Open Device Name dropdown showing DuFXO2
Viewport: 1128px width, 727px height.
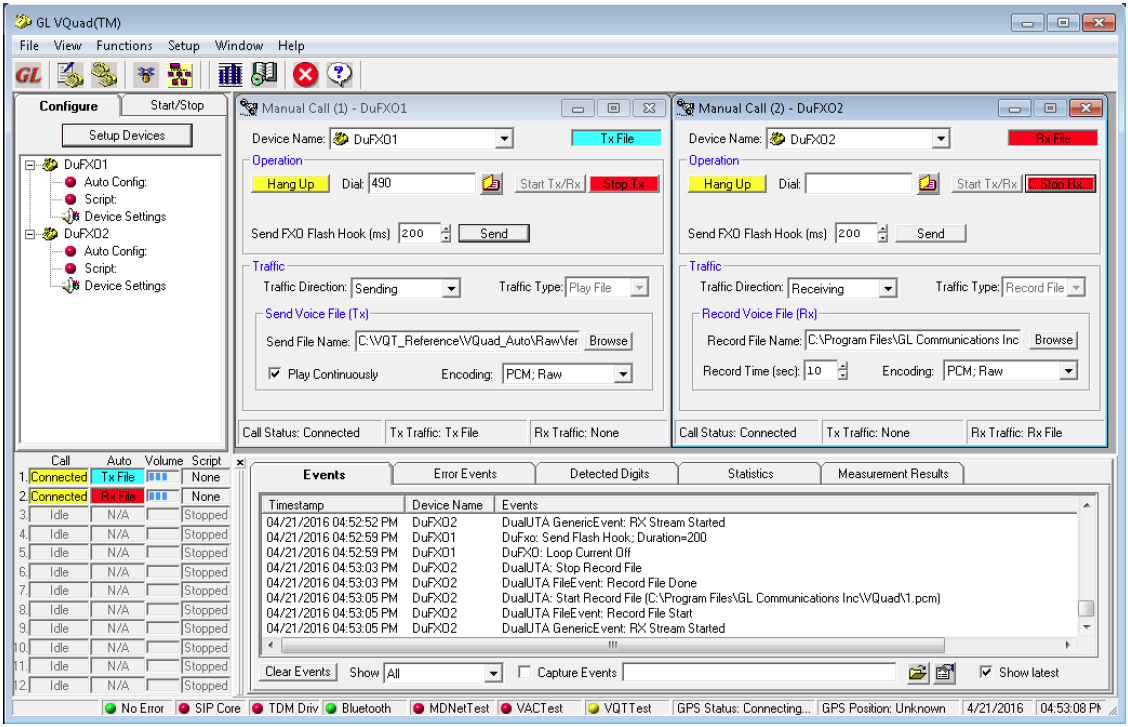pos(941,139)
